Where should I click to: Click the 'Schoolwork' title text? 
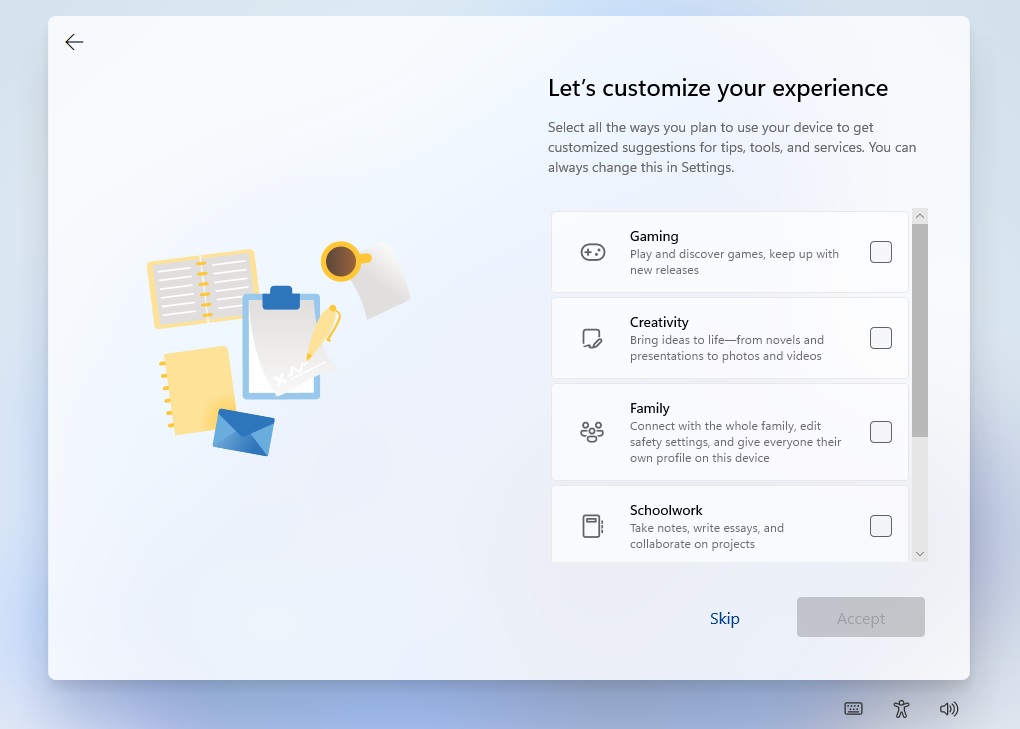coord(666,510)
